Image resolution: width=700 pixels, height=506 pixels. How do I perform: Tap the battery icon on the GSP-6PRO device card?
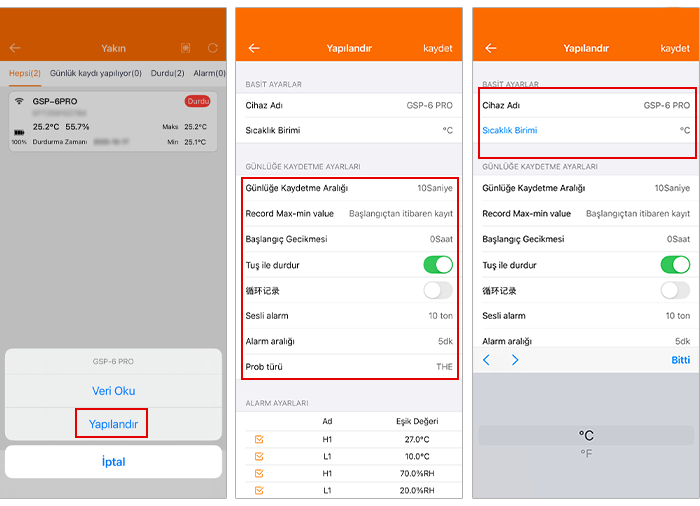click(18, 131)
